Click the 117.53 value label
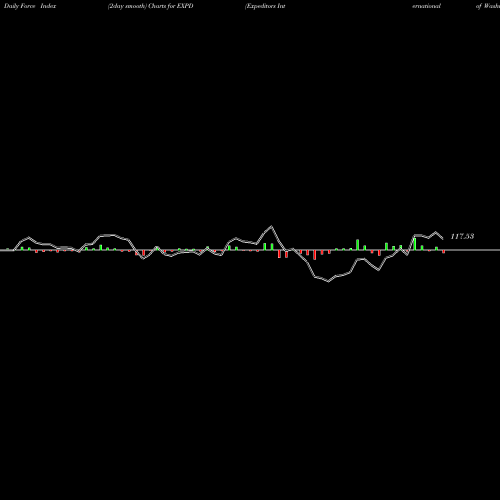Image resolution: width=500 pixels, height=500 pixels. [462, 236]
